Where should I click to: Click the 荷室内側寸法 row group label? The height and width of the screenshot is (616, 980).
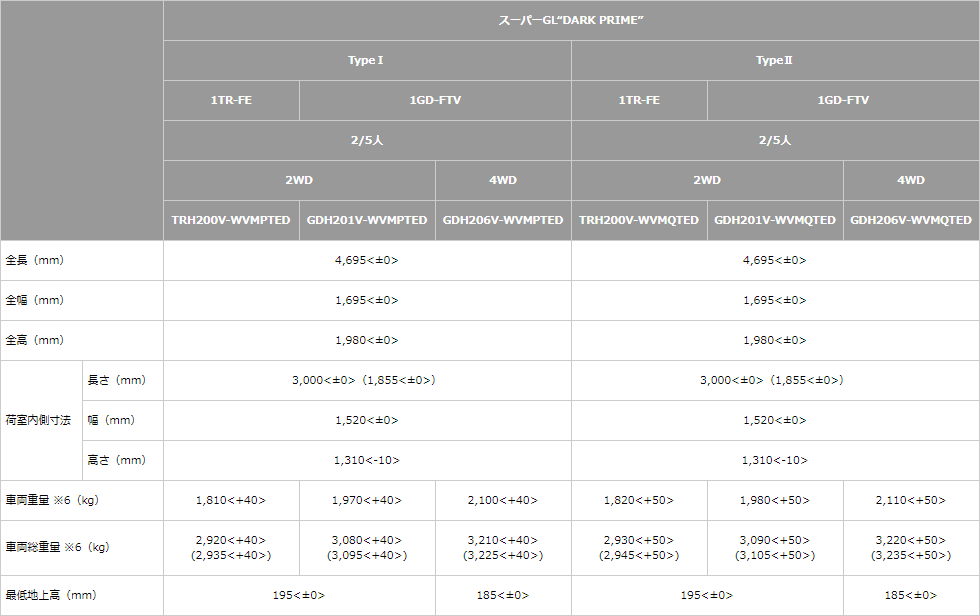pyautogui.click(x=41, y=420)
